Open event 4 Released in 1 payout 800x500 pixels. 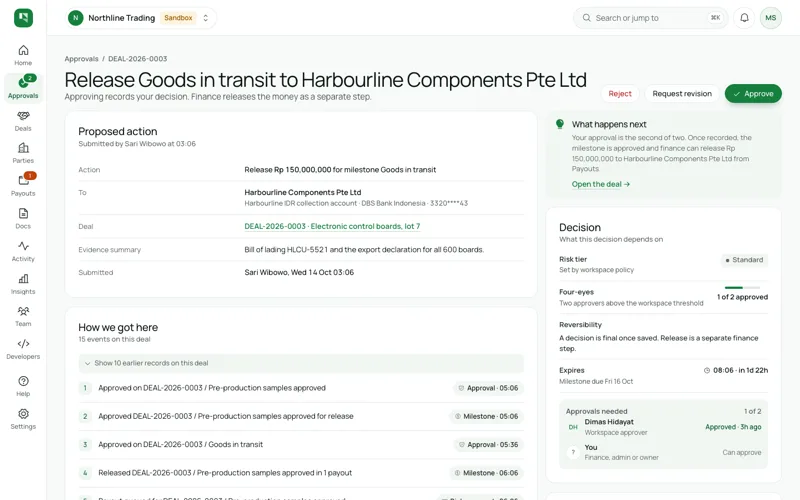click(x=301, y=473)
